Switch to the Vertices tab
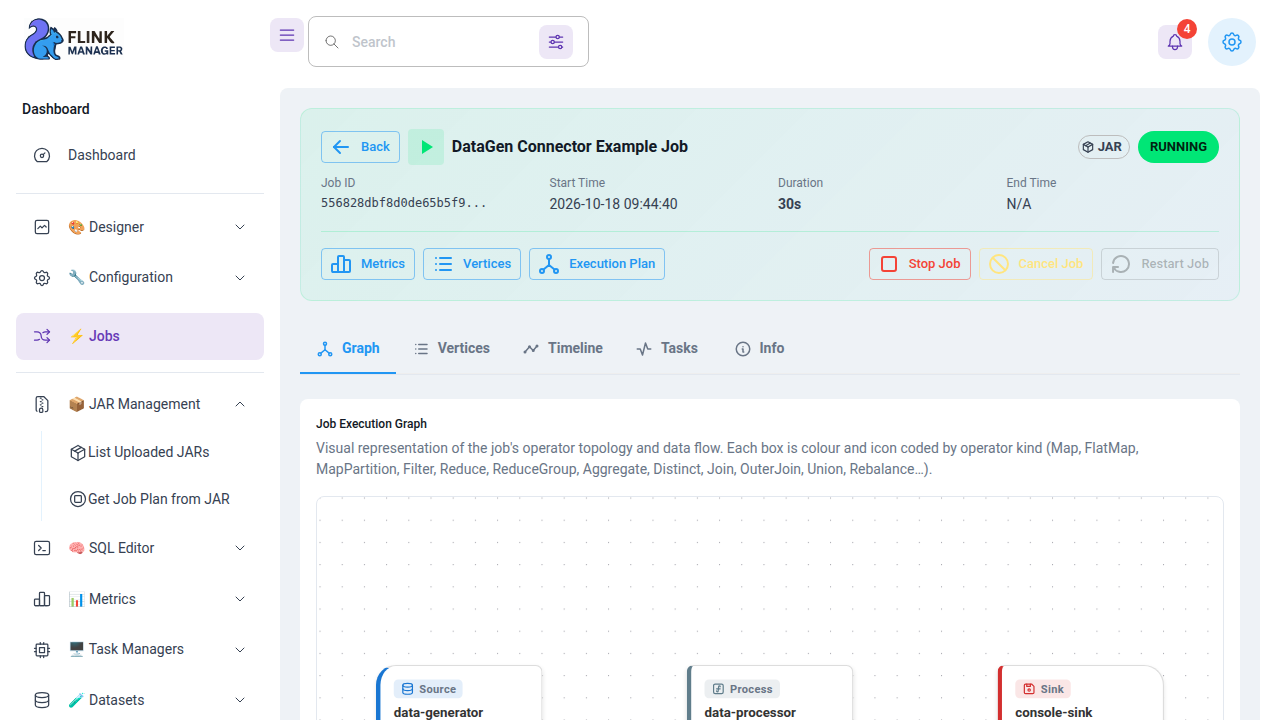This screenshot has width=1280, height=720. coord(452,348)
